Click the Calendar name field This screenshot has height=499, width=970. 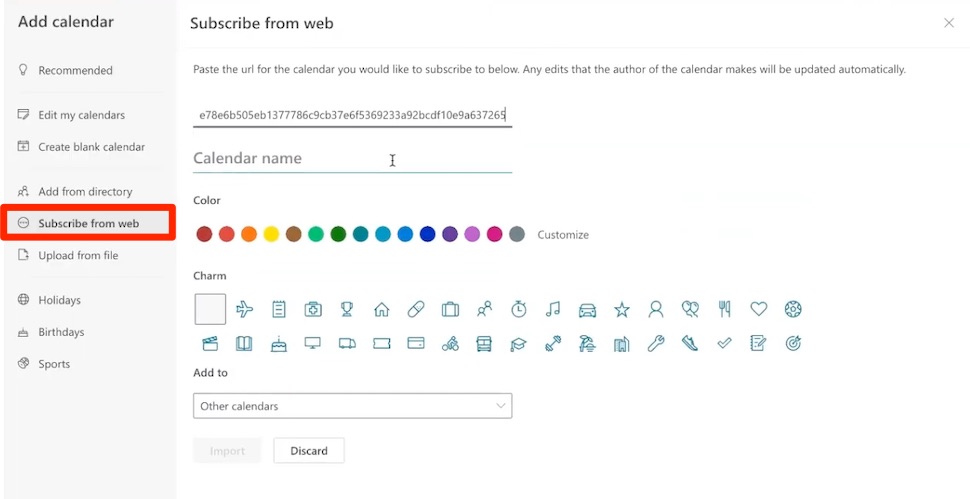(x=352, y=159)
